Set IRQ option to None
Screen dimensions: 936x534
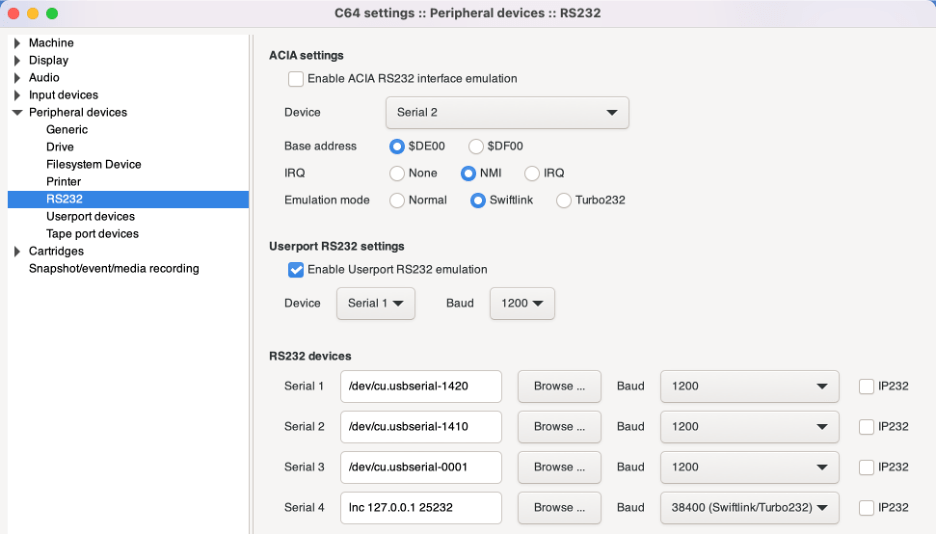click(397, 173)
